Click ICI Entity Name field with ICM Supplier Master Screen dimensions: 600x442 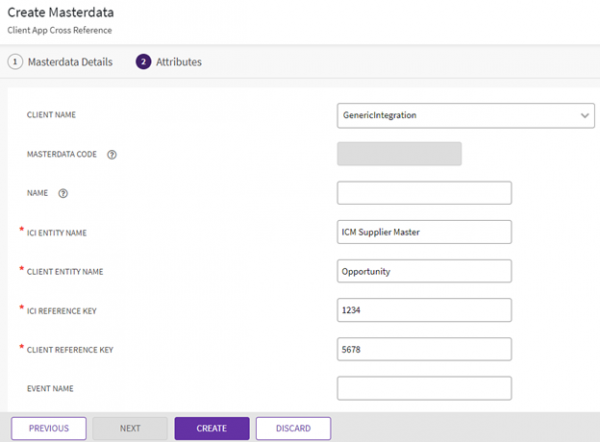pyautogui.click(x=424, y=232)
